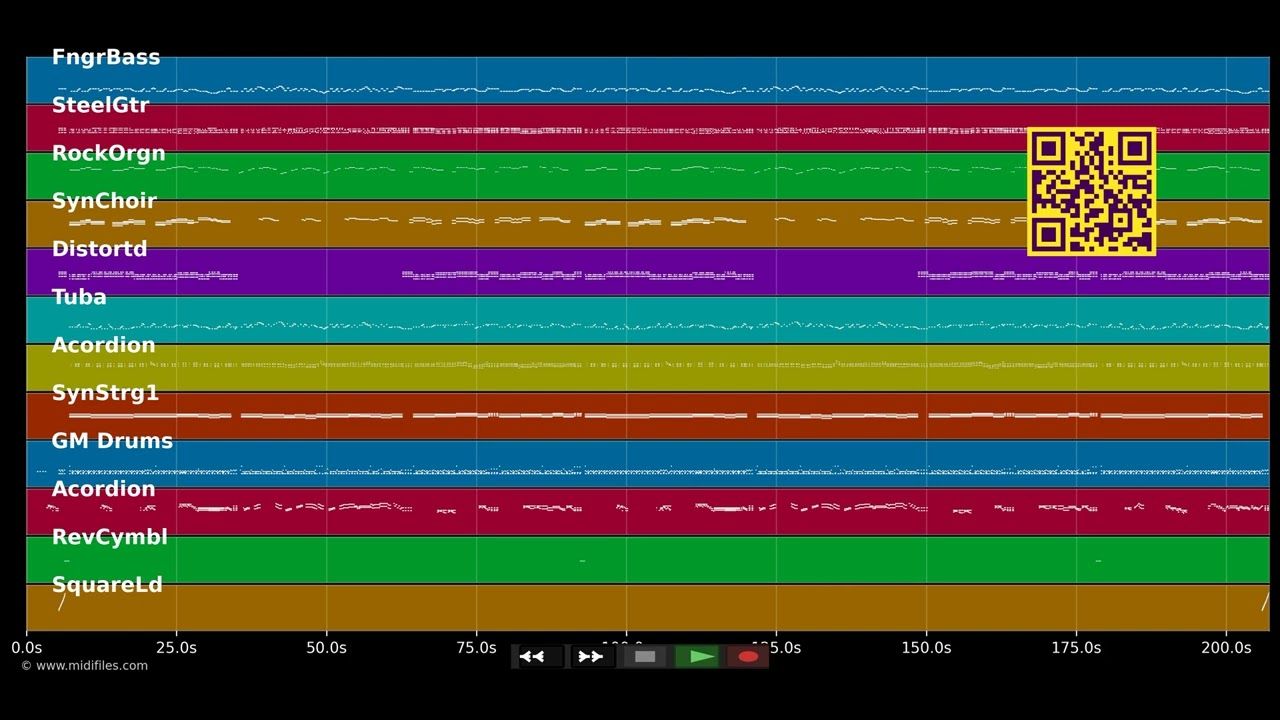Screen dimensions: 1280x720
Task: Select the RevCymbl track label
Action: 109,537
